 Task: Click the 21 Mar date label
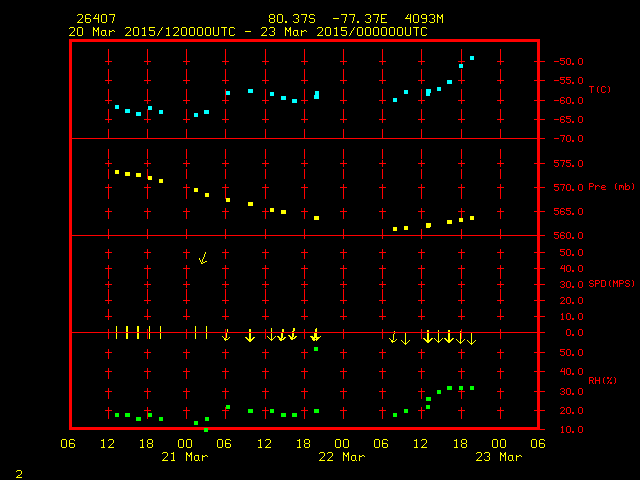point(185,457)
